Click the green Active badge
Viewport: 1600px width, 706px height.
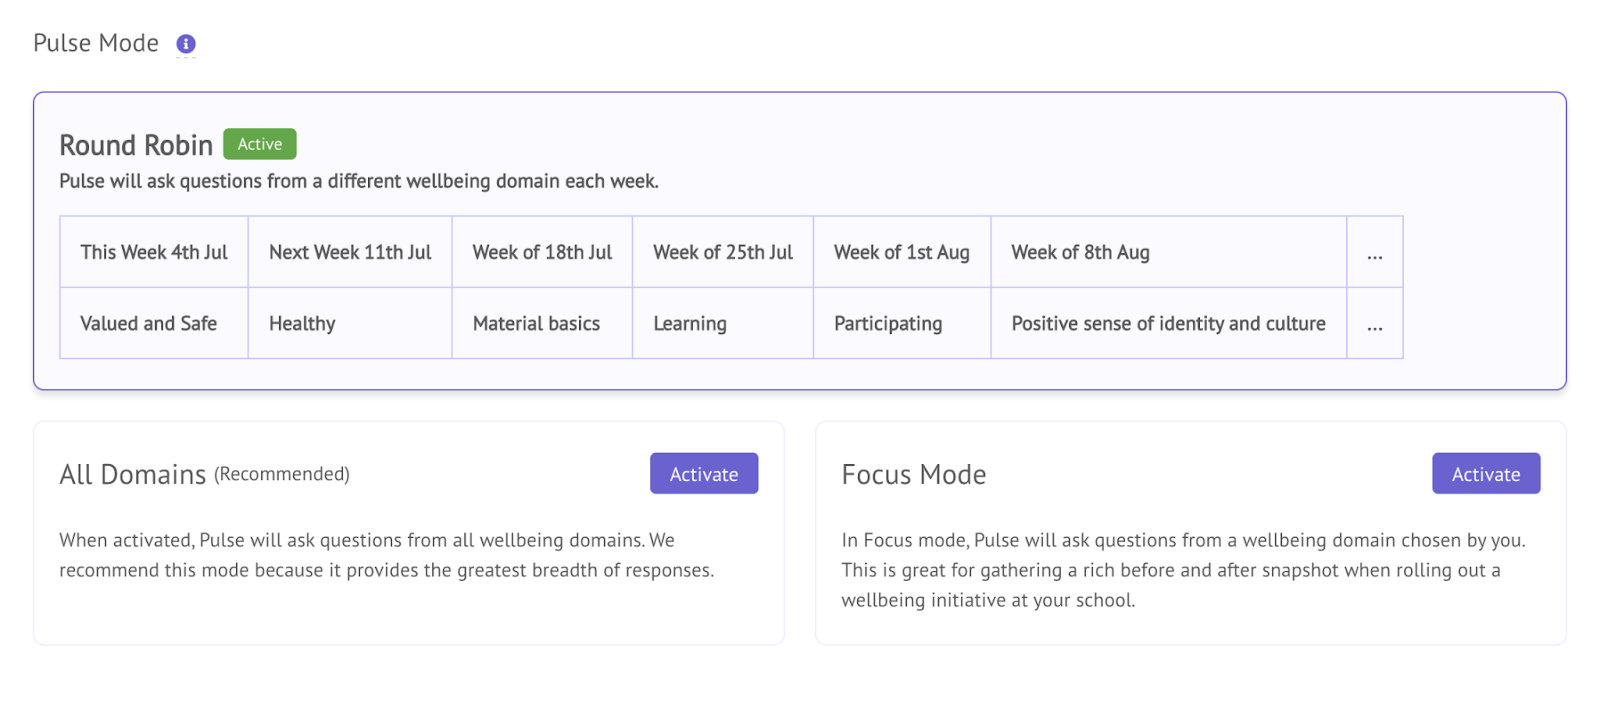[x=260, y=144]
